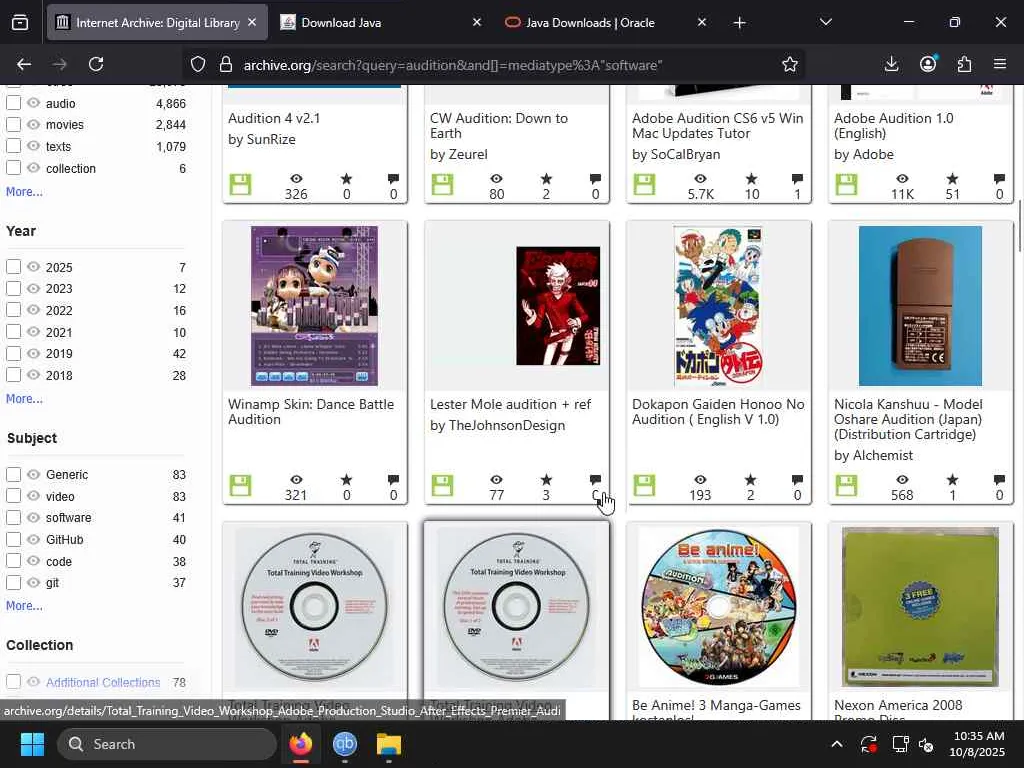Expand More media type options
Screen dimensions: 1024x768
coord(24,191)
